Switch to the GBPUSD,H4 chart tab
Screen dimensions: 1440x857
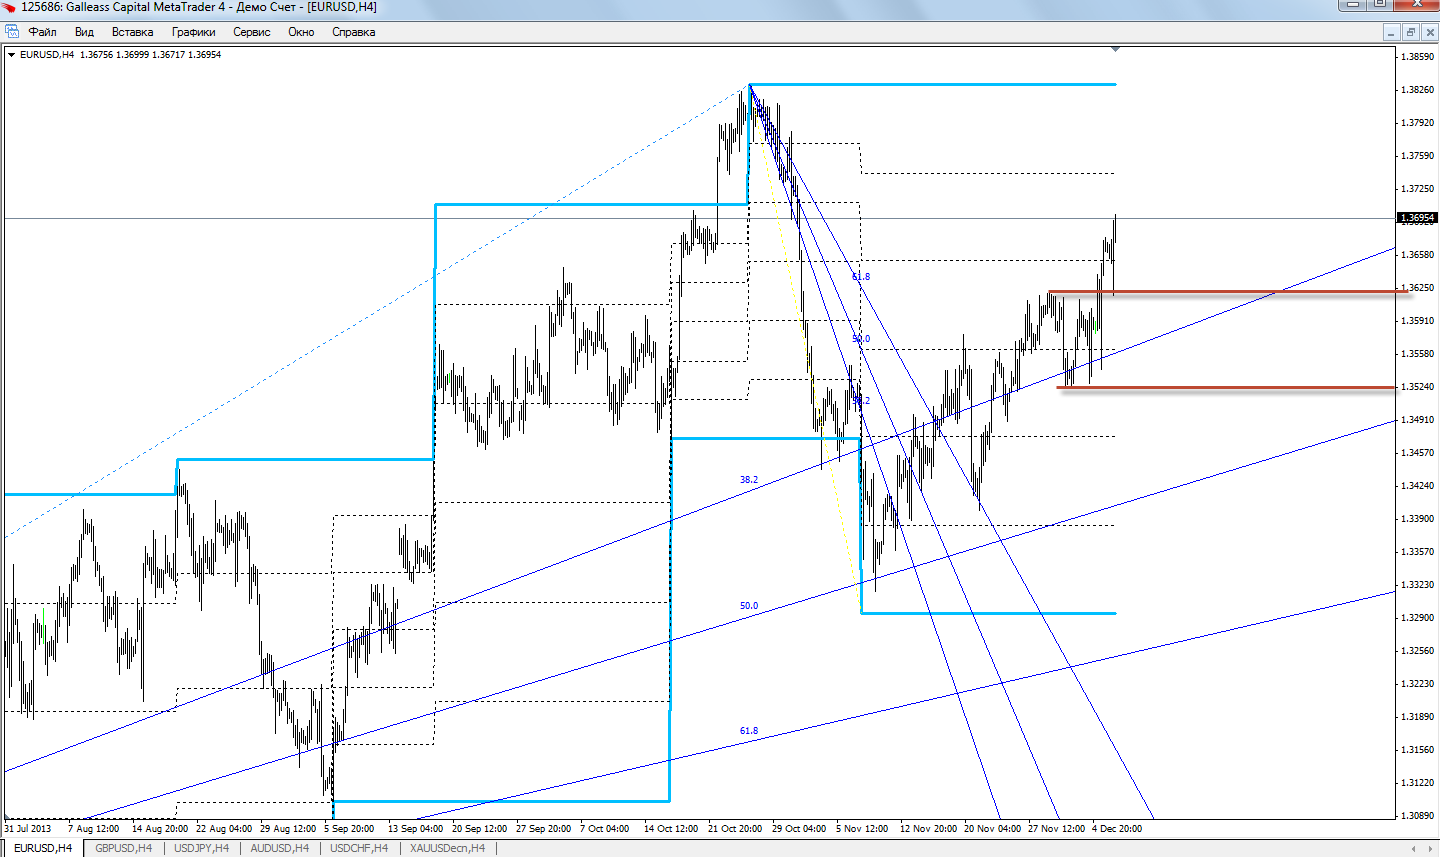pyautogui.click(x=123, y=848)
